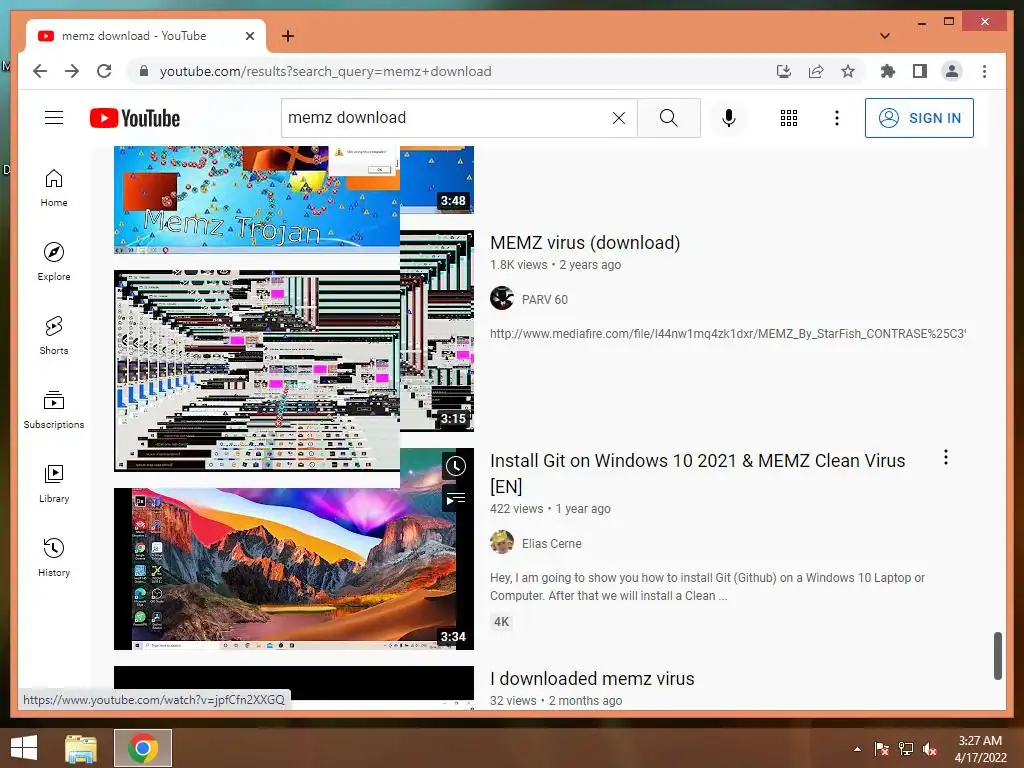
Task: Add Install Git video to queue
Action: [x=456, y=499]
